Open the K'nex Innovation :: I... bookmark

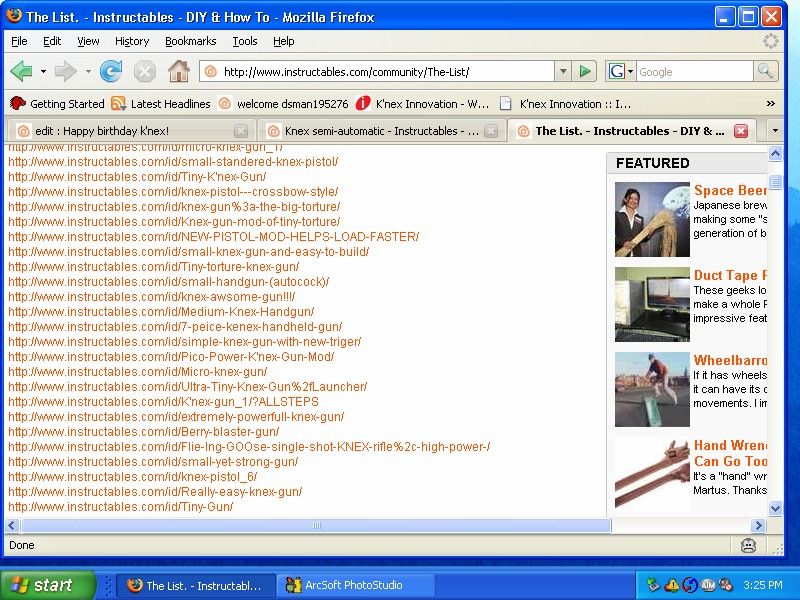click(565, 104)
